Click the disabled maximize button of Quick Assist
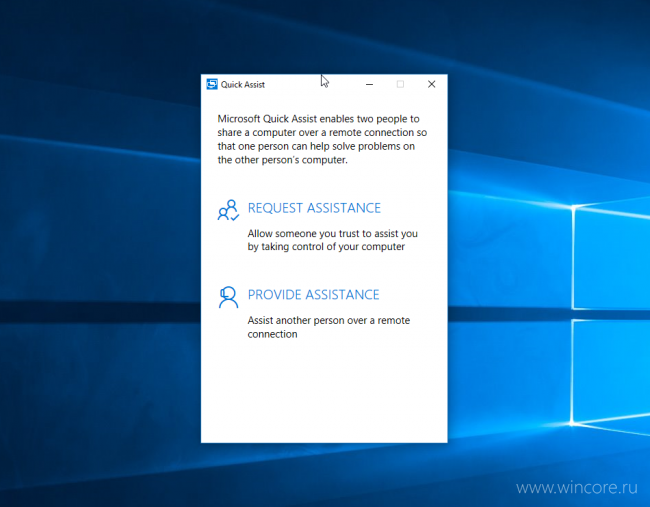This screenshot has width=650, height=507. [400, 84]
